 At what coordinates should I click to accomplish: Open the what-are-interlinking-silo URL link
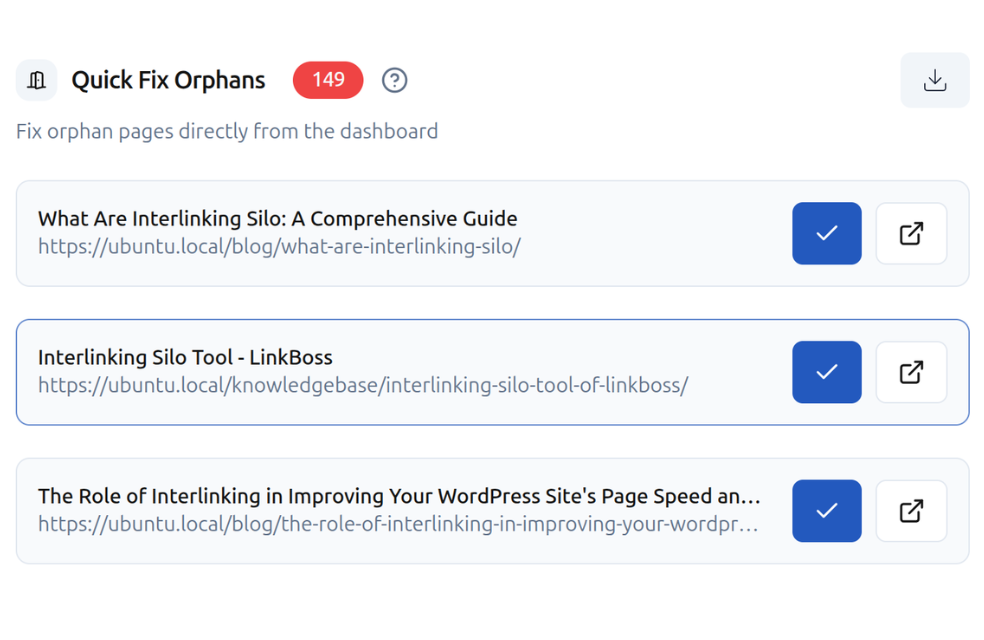(278, 246)
